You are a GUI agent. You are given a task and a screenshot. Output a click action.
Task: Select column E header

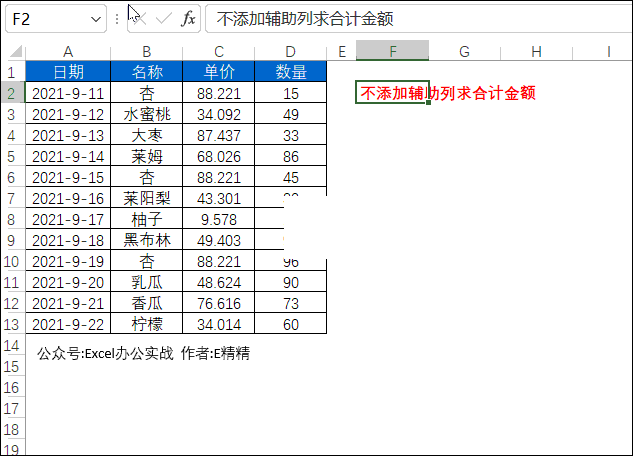click(342, 52)
